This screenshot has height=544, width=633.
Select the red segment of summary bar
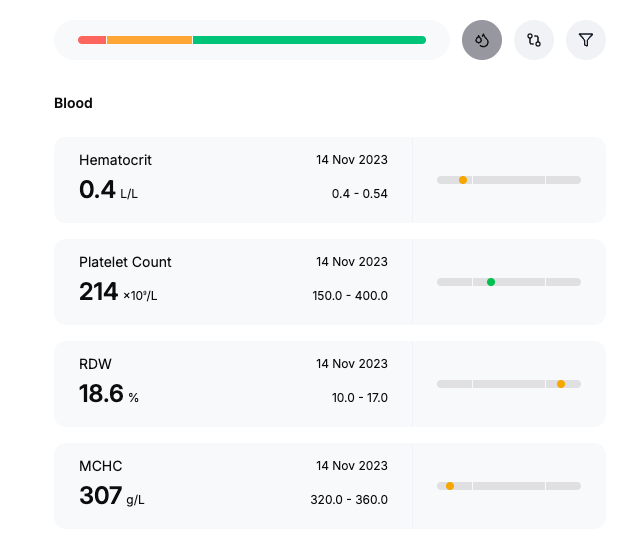point(92,40)
